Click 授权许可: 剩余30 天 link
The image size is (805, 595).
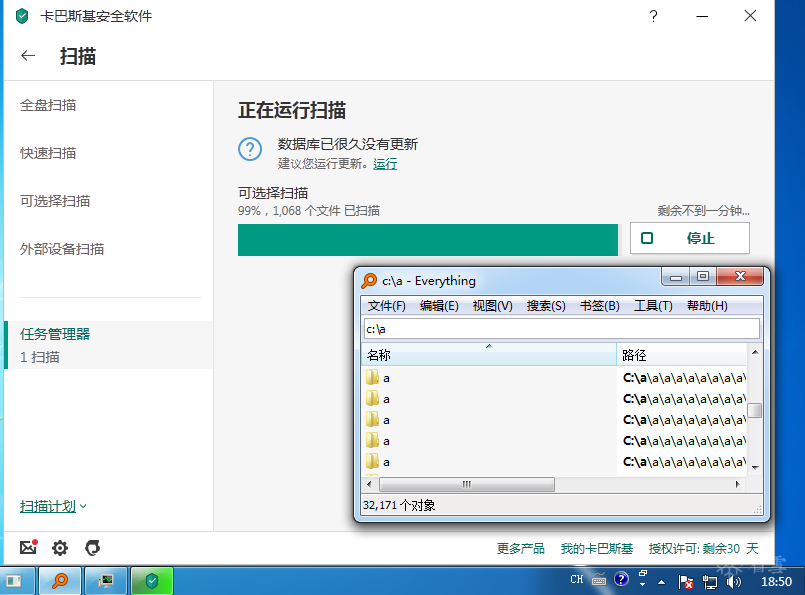point(703,548)
